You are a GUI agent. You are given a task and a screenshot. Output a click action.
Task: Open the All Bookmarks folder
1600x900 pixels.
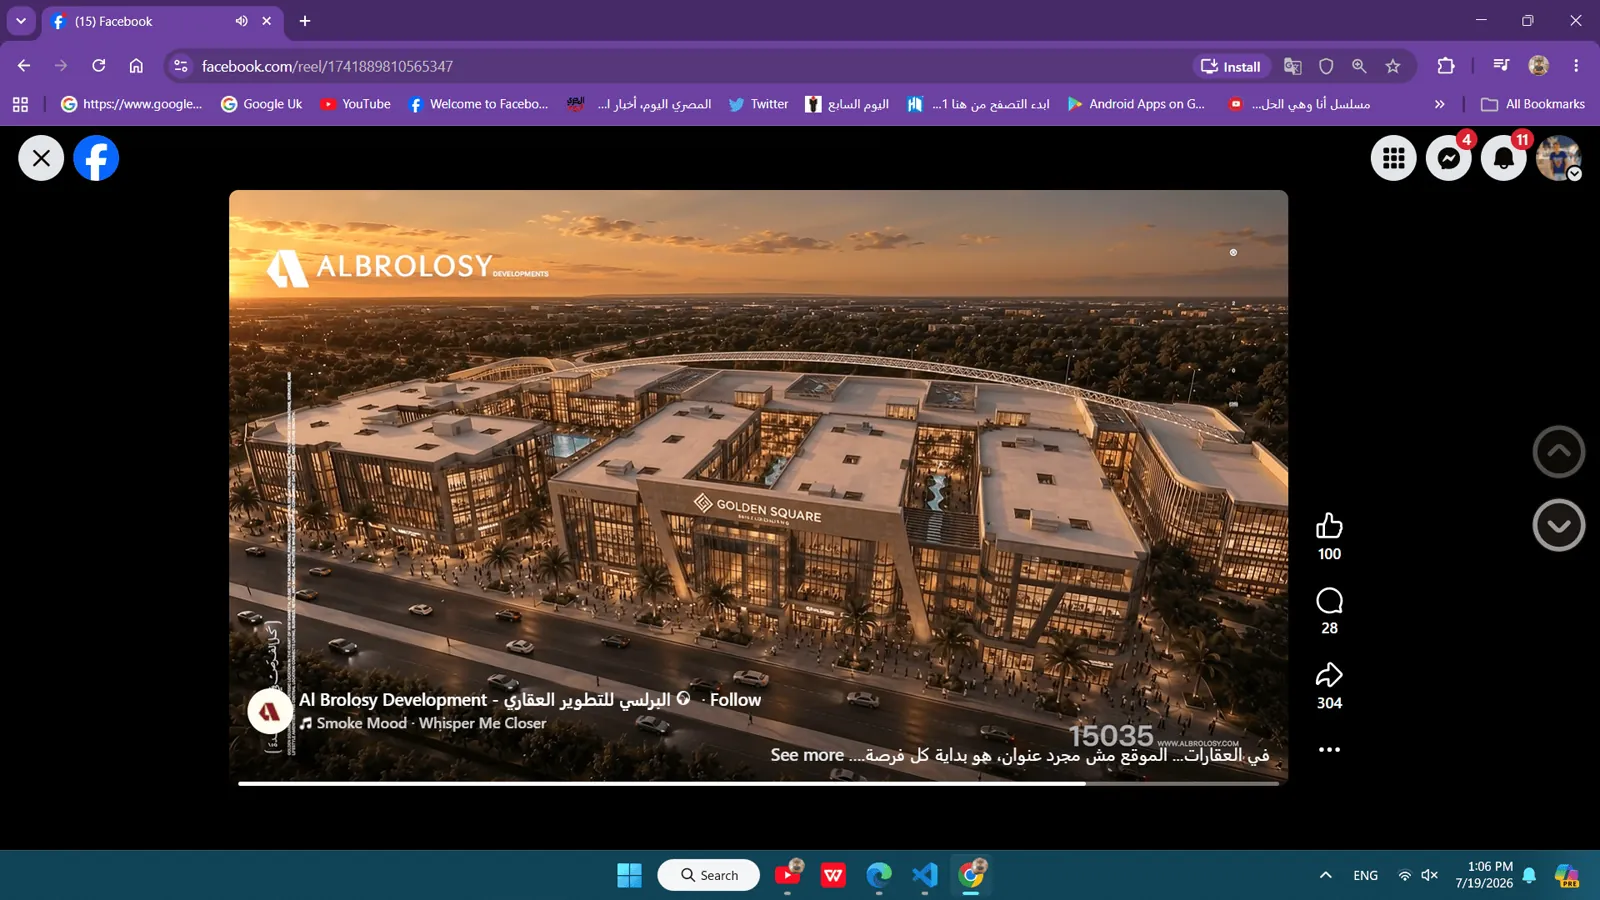coord(1533,104)
